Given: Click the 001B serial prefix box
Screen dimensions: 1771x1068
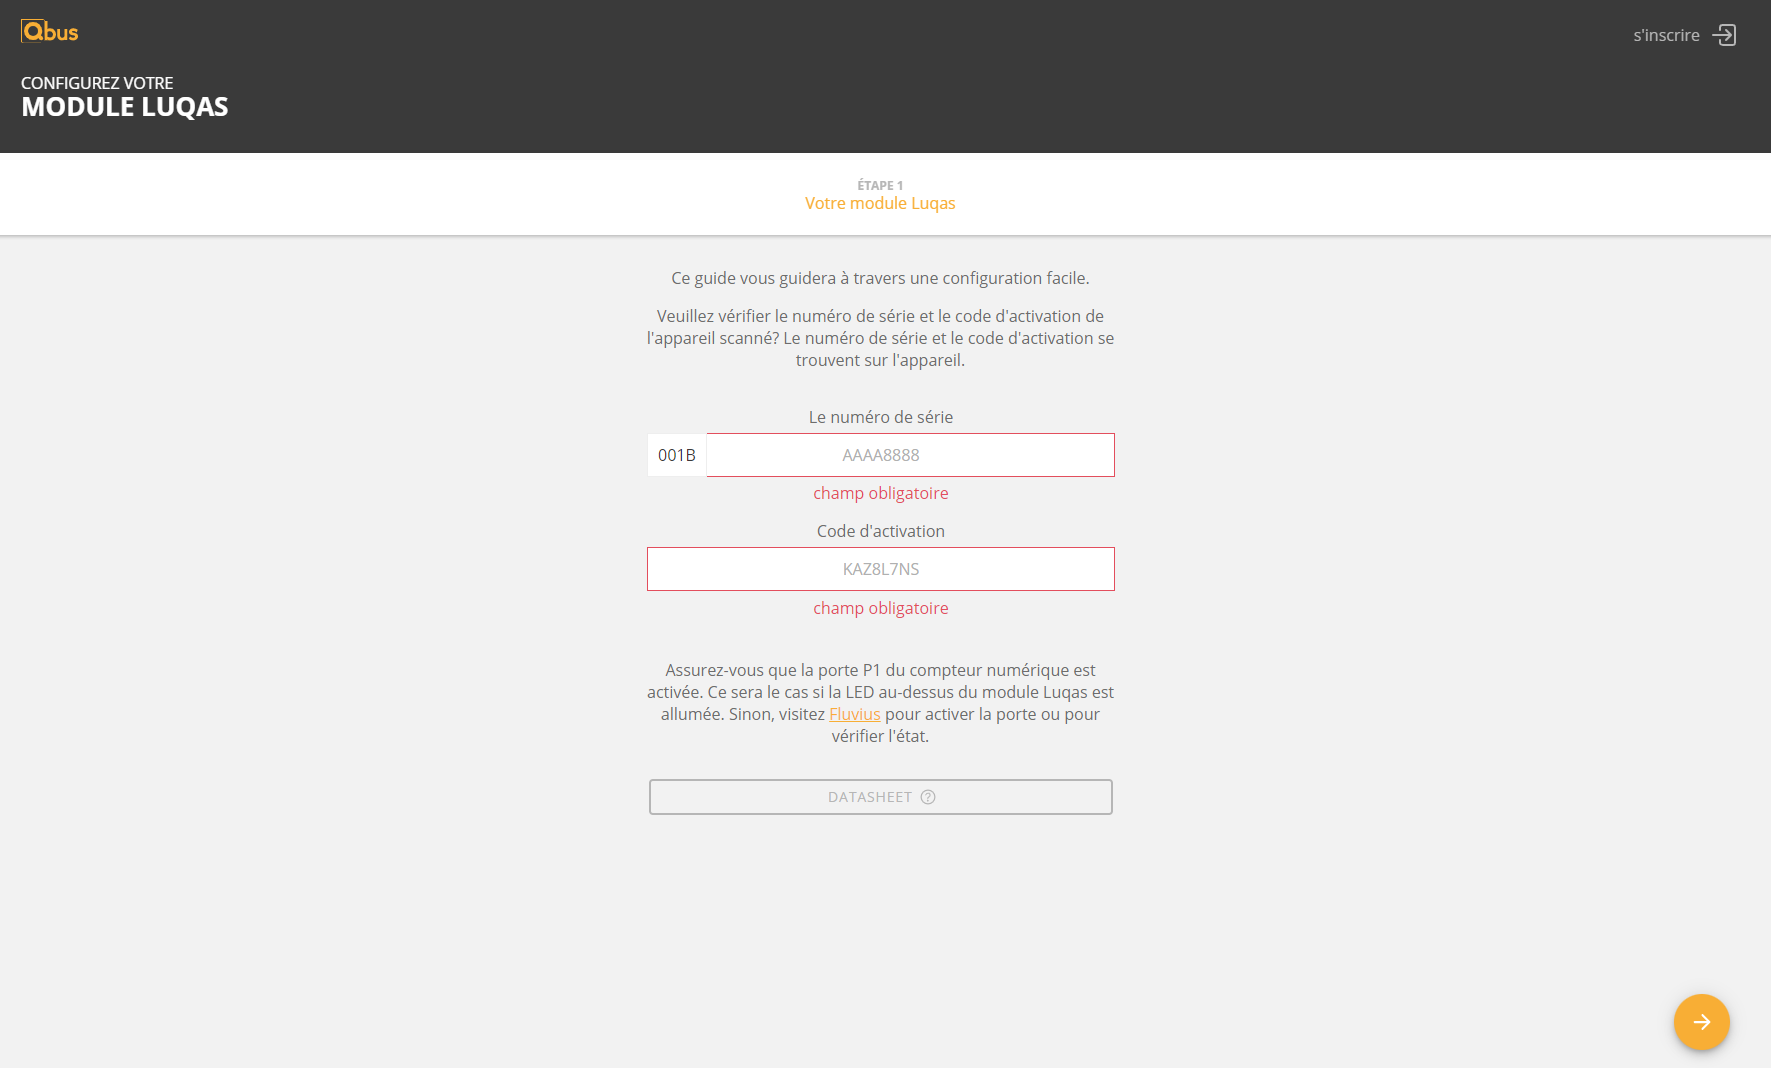Looking at the screenshot, I should [x=677, y=455].
